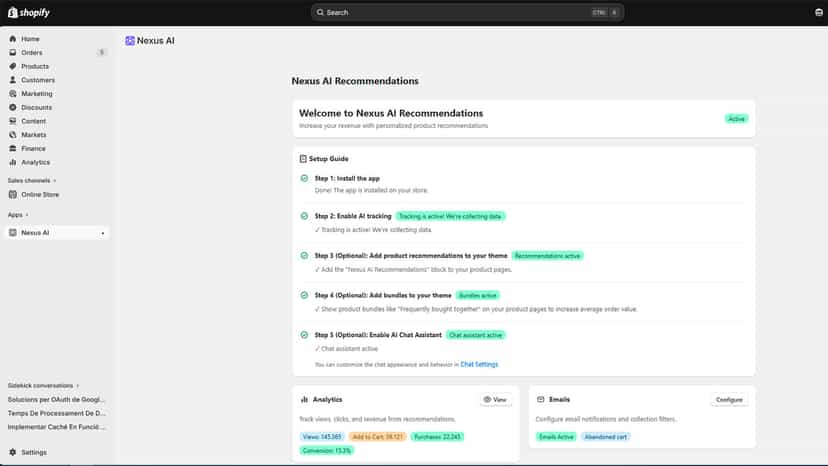828x466 pixels.
Task: Open Solutions per OAuth de Google conversation
Action: tap(57, 399)
